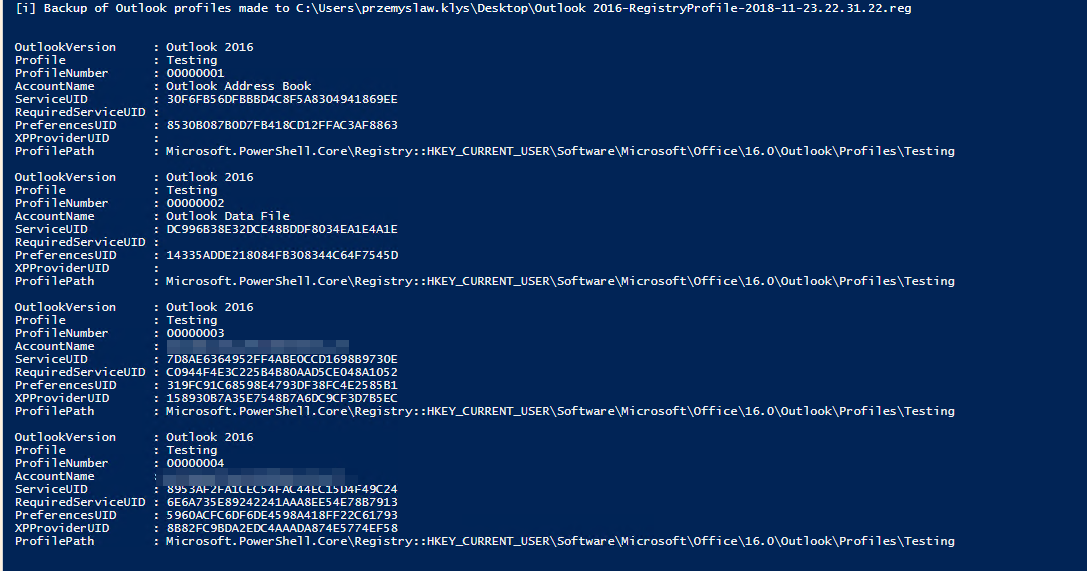Click ServiceUID value starting with 30F6FB56

(x=282, y=99)
